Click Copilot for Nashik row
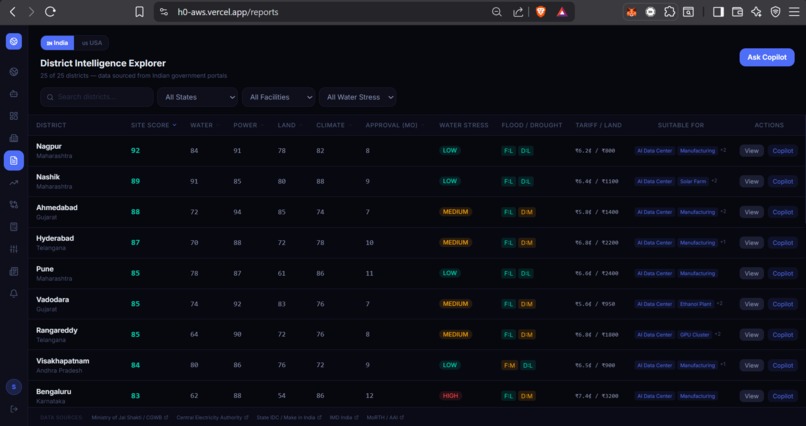 point(783,181)
